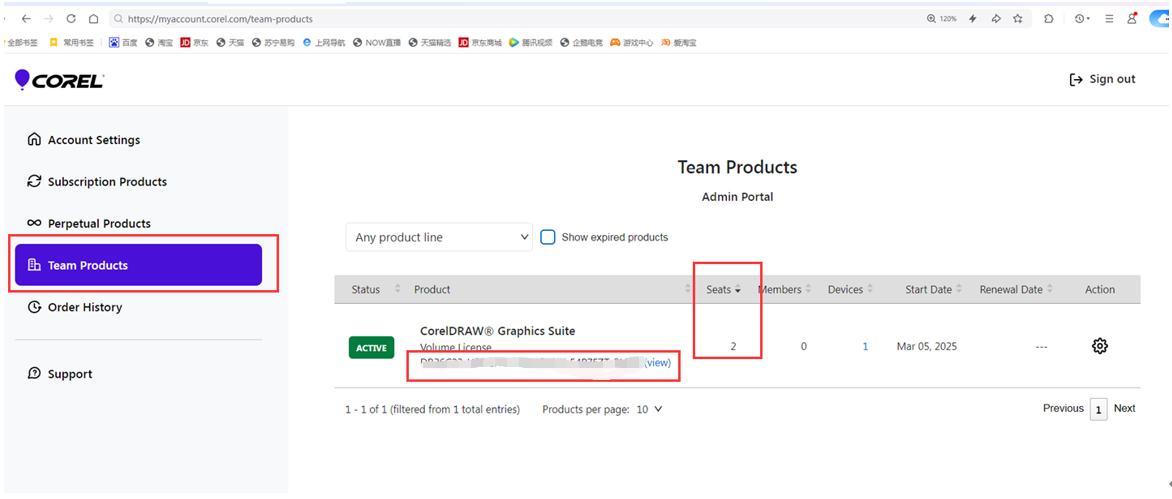1172x499 pixels.
Task: Enable the Show expired products checkbox
Action: (548, 237)
